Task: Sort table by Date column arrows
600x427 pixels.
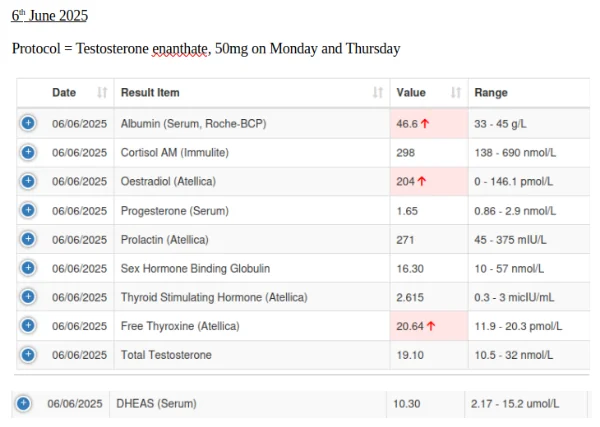Action: pyautogui.click(x=102, y=93)
